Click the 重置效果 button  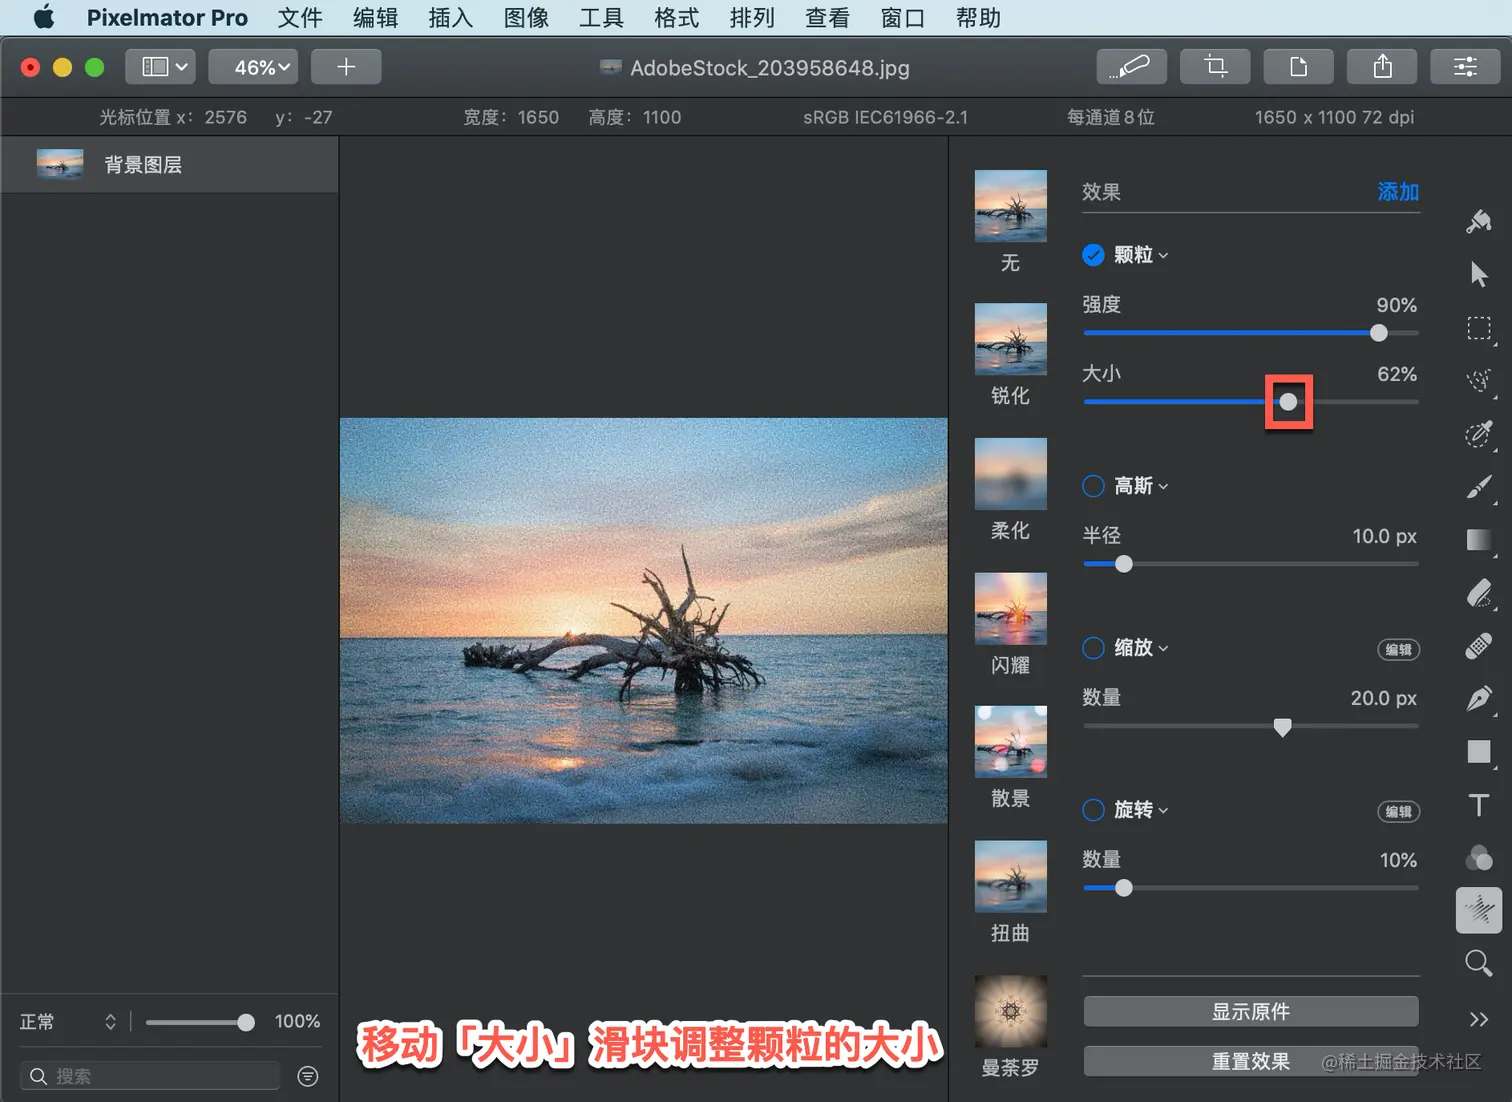[1251, 1061]
